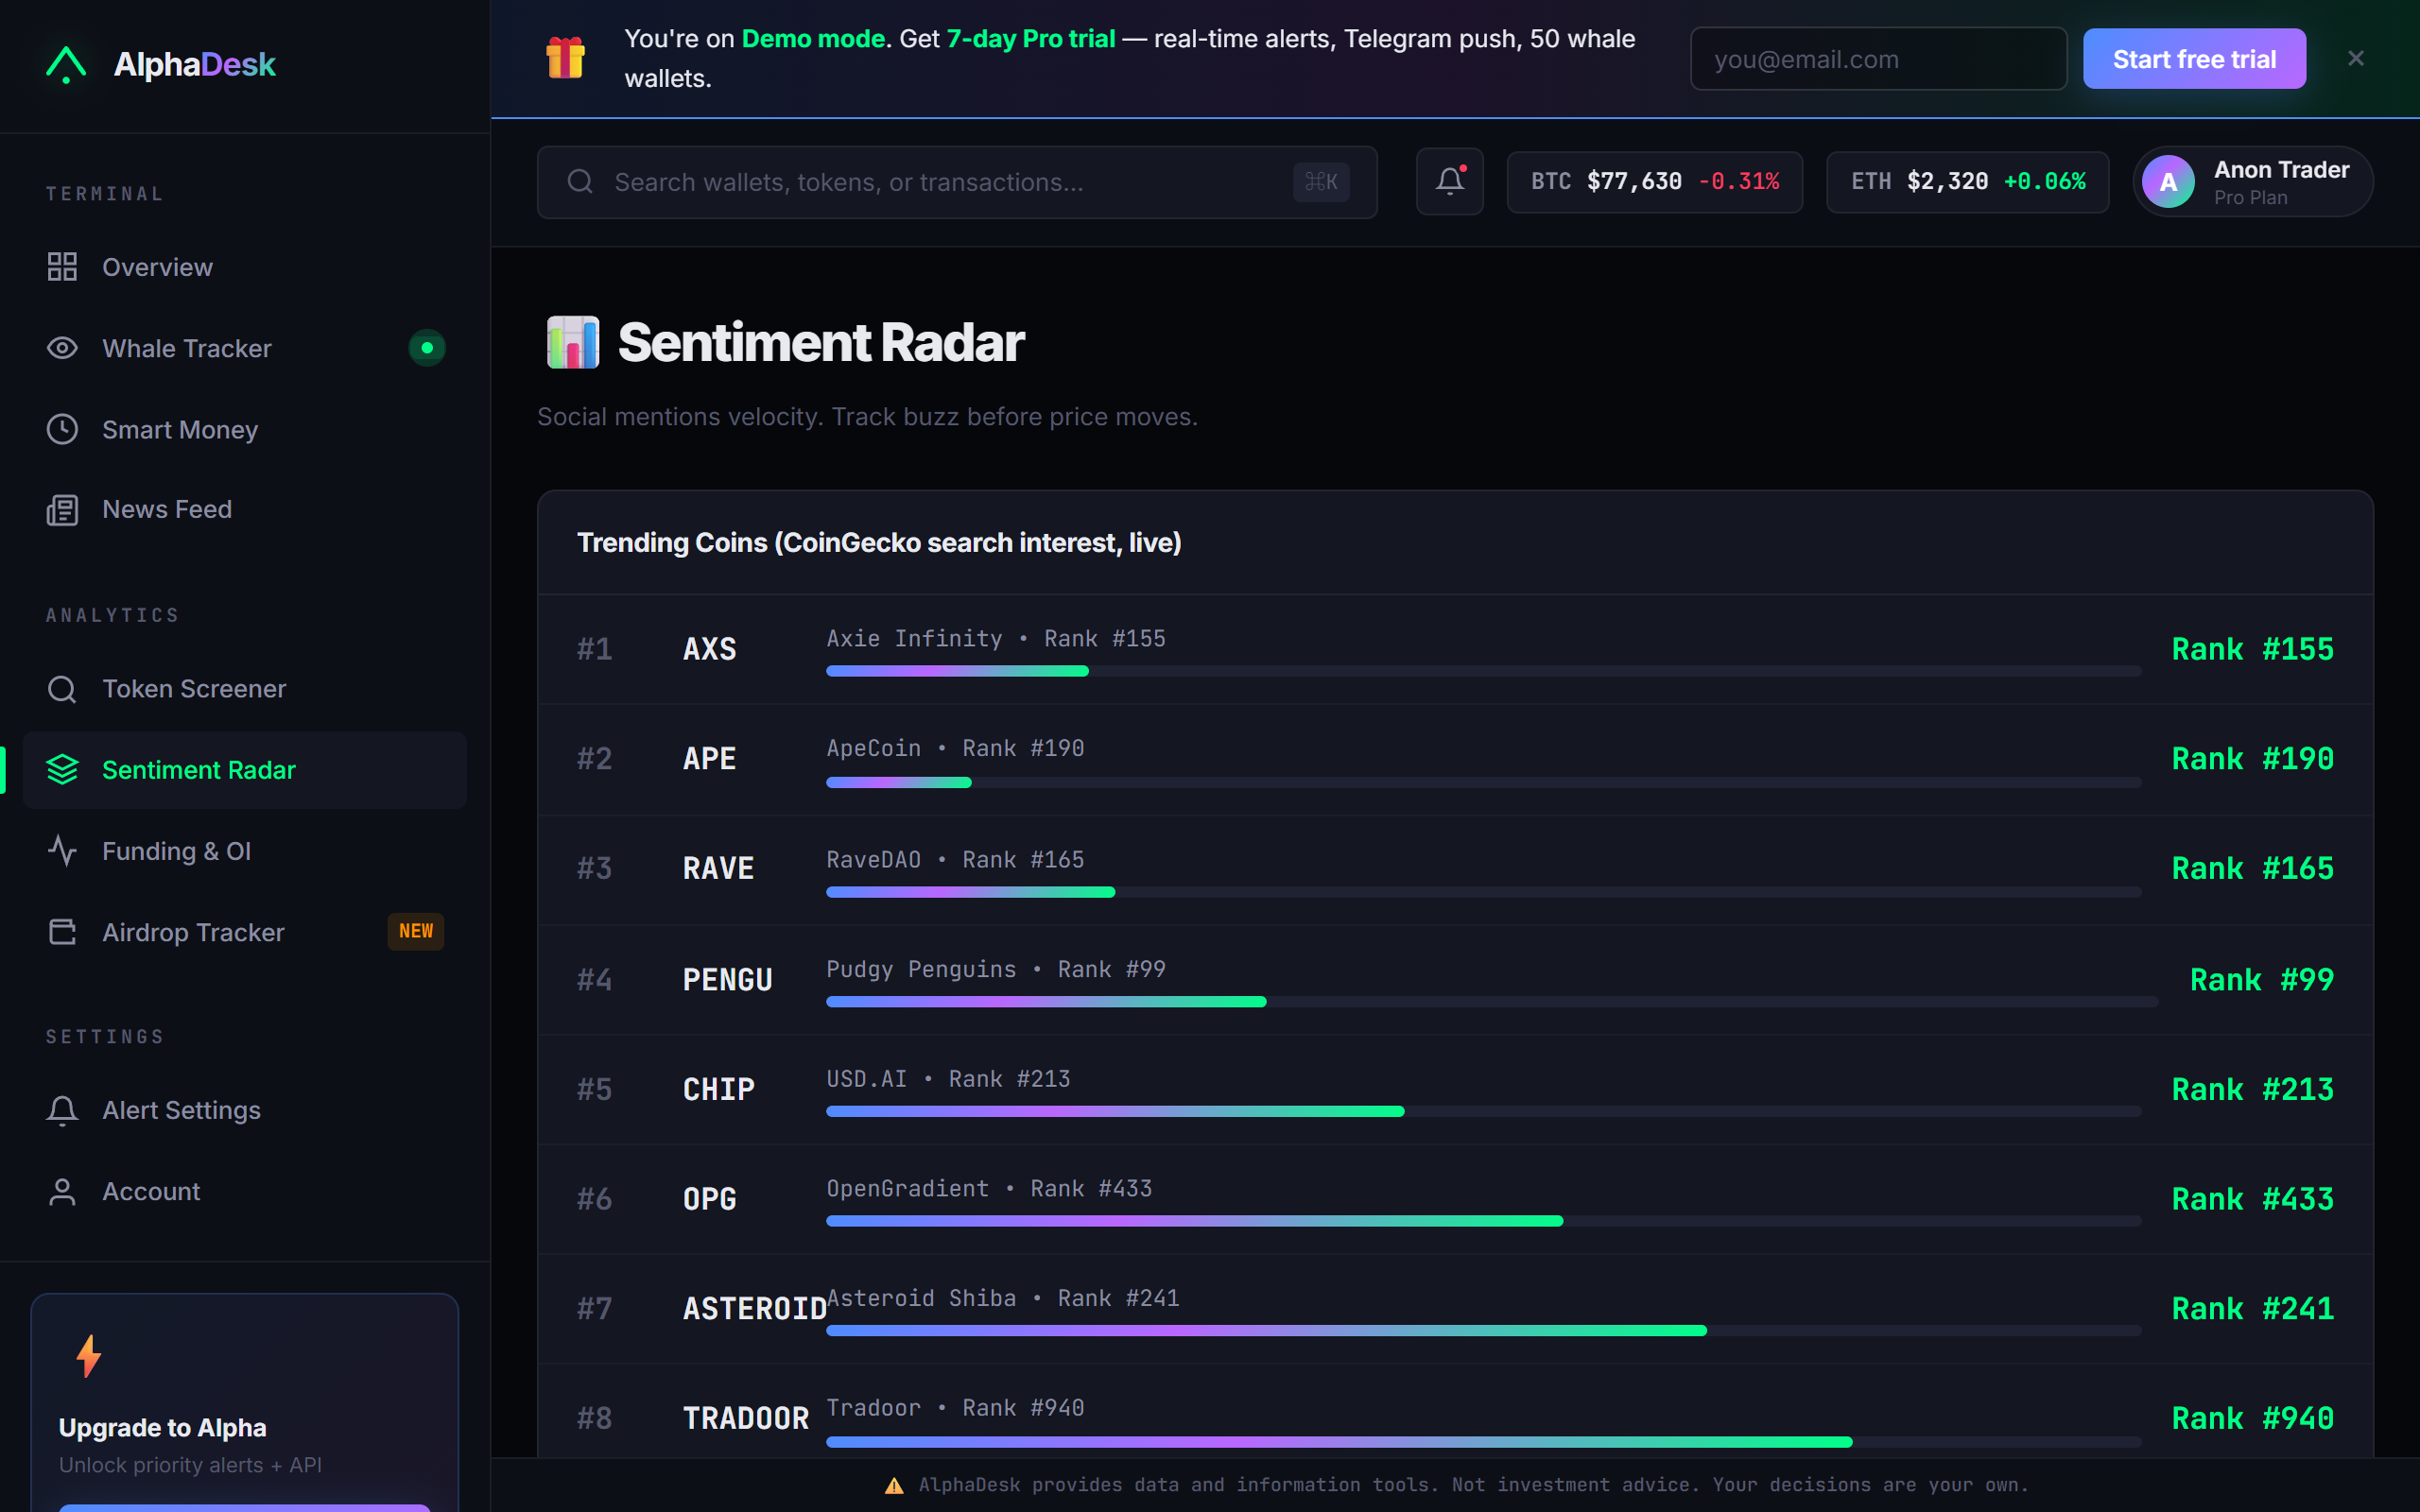Click the lightning bolt upgrade icon
The height and width of the screenshot is (1512, 2420).
89,1356
